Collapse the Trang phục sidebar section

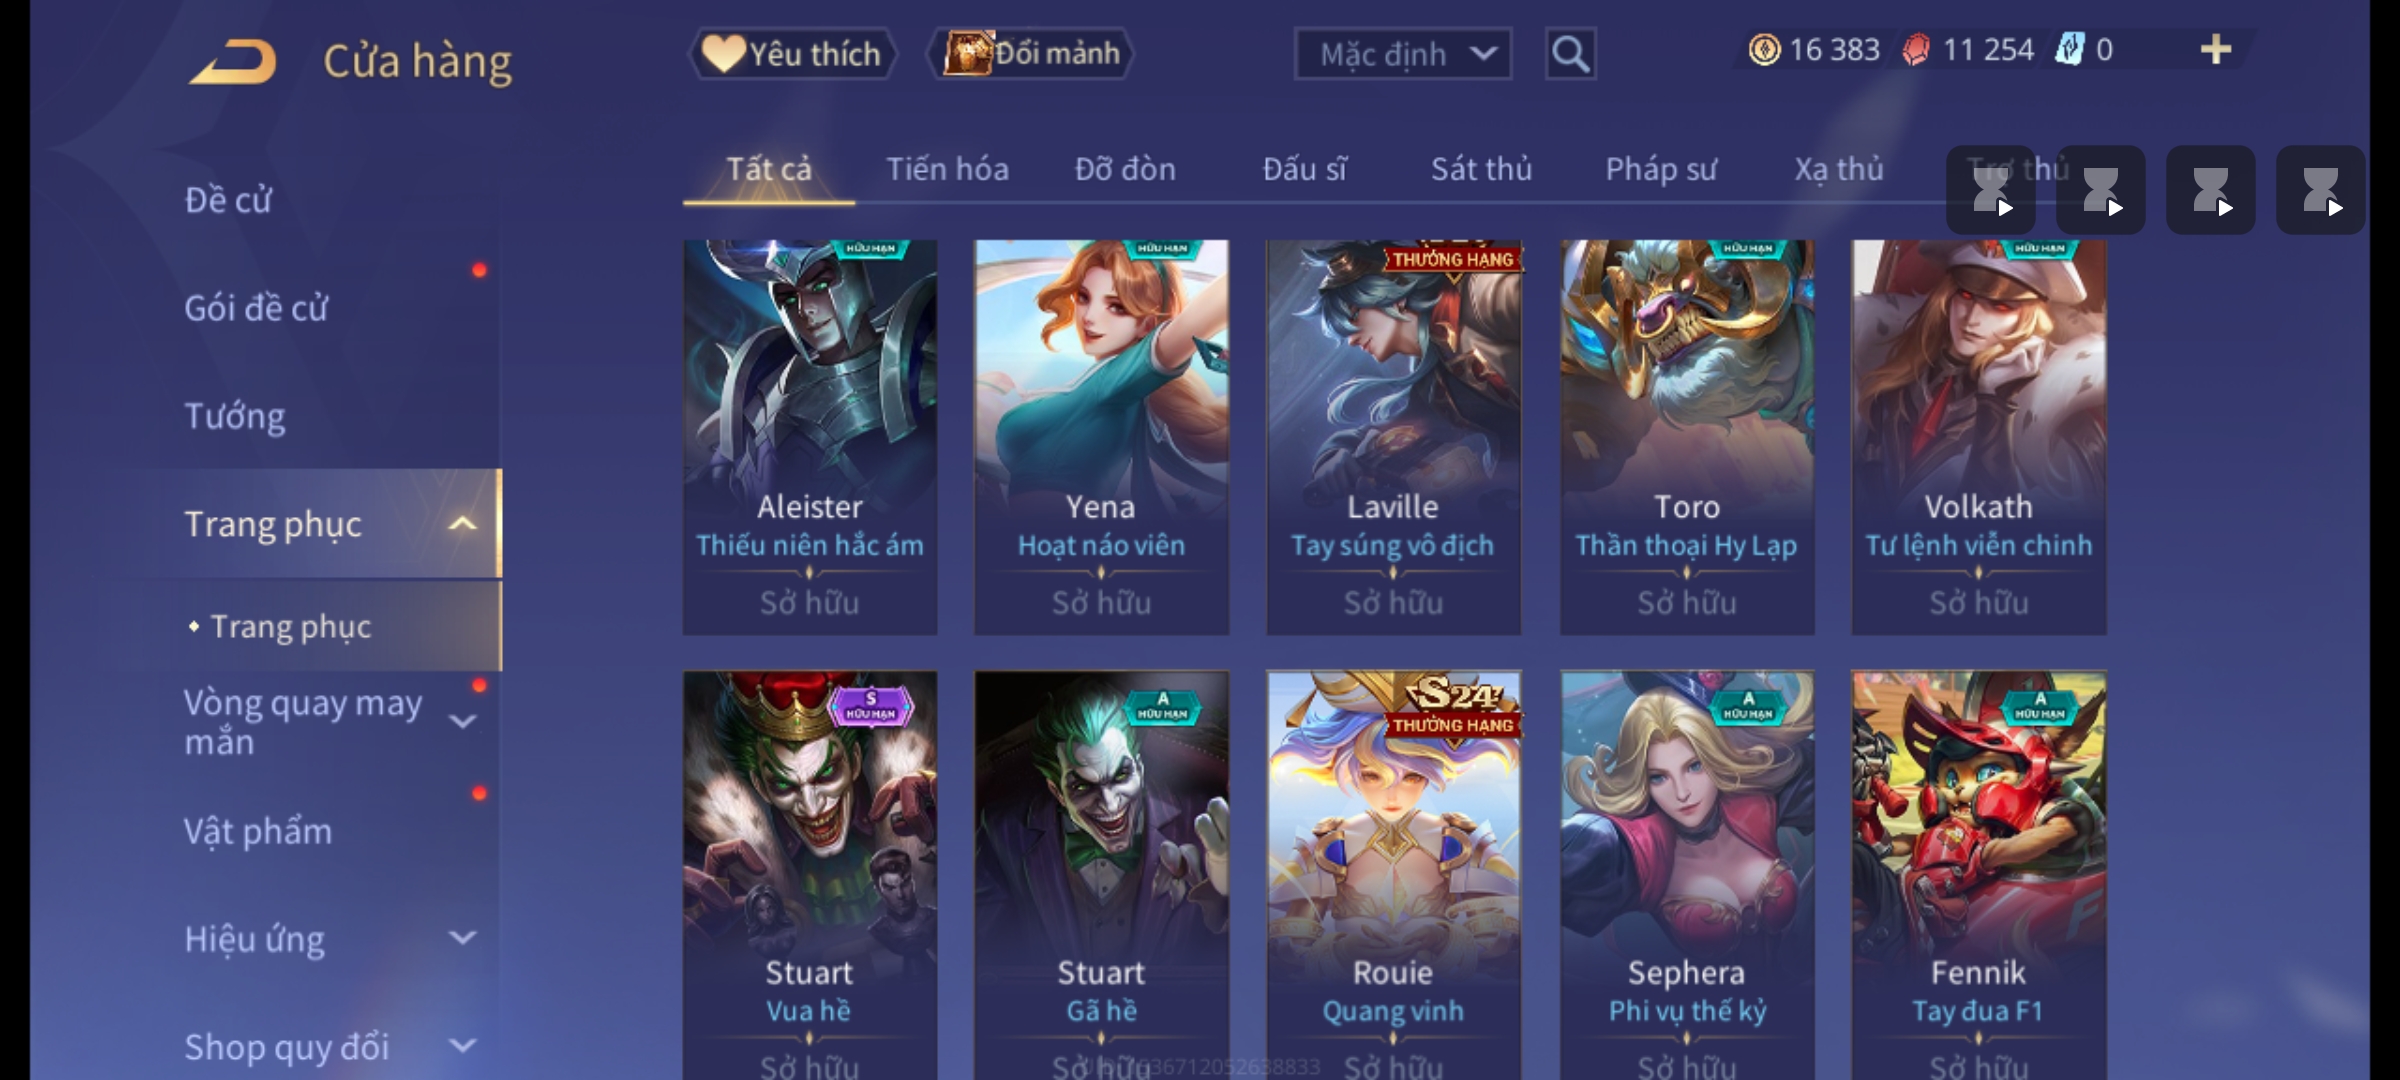point(462,524)
